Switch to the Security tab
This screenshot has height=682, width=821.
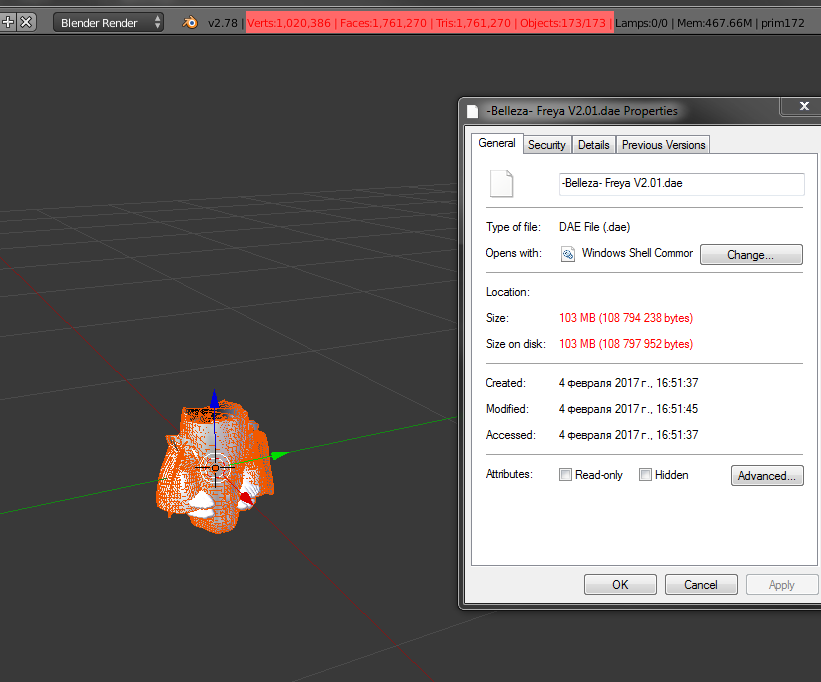coord(547,145)
